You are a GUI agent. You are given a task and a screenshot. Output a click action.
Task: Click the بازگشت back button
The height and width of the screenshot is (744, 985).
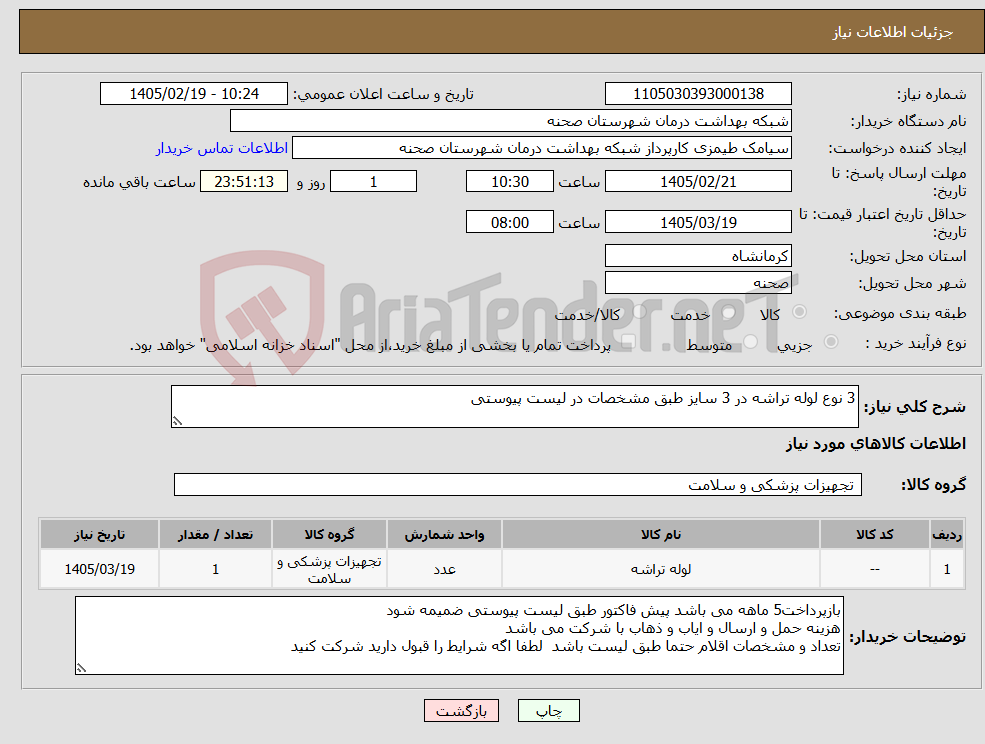point(461,711)
